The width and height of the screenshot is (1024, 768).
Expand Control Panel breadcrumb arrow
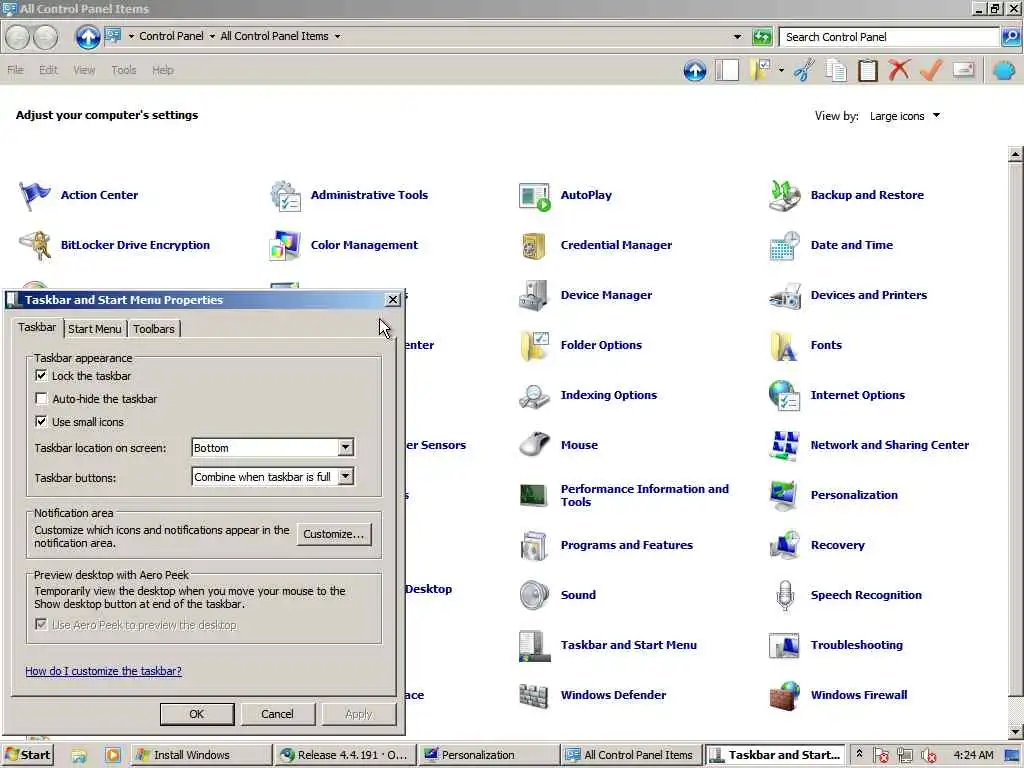(212, 37)
